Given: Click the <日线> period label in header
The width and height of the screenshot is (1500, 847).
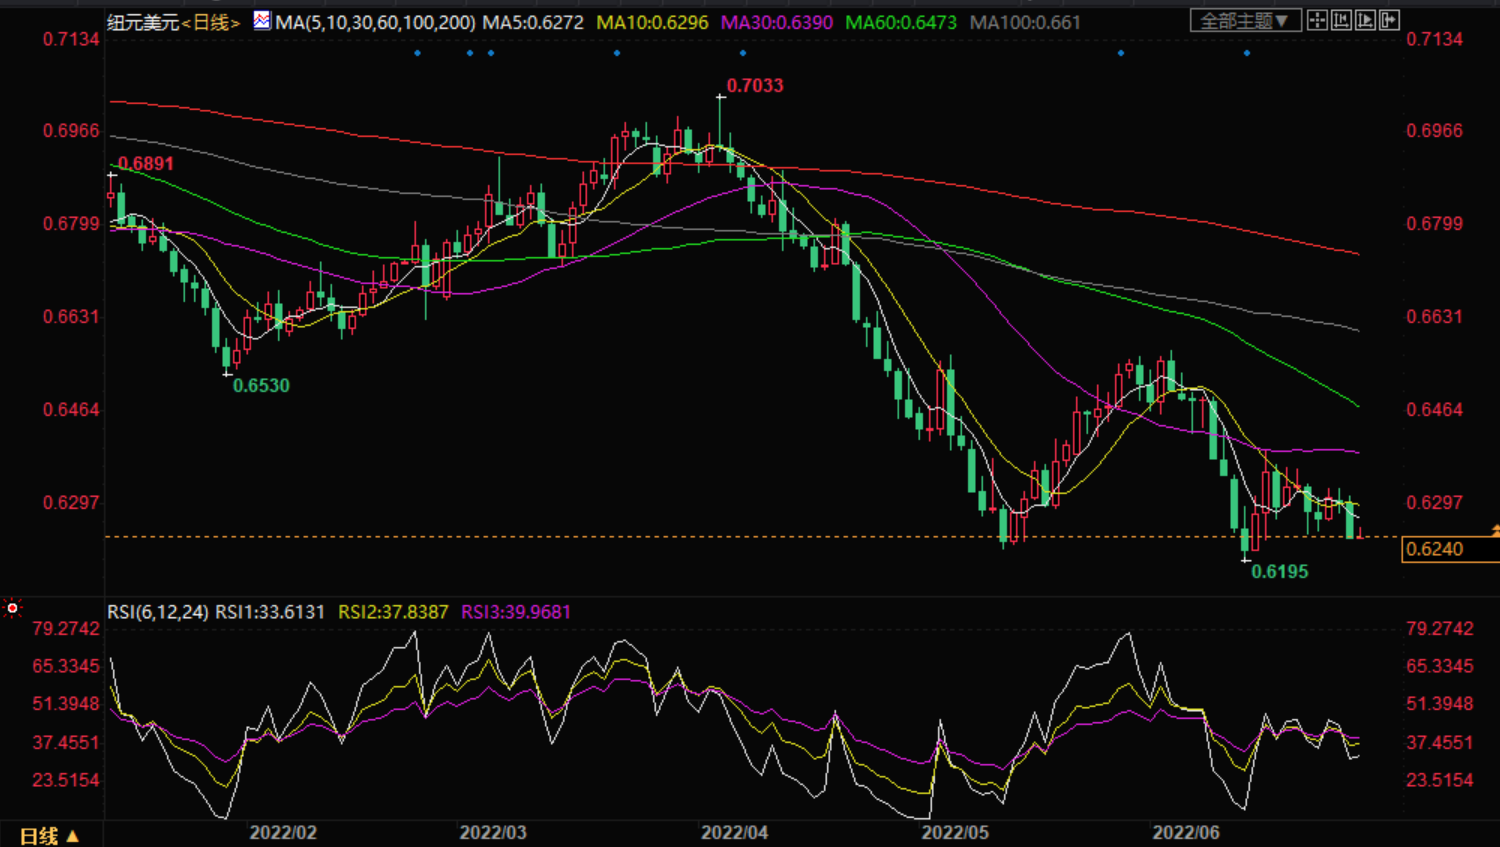Looking at the screenshot, I should point(211,22).
